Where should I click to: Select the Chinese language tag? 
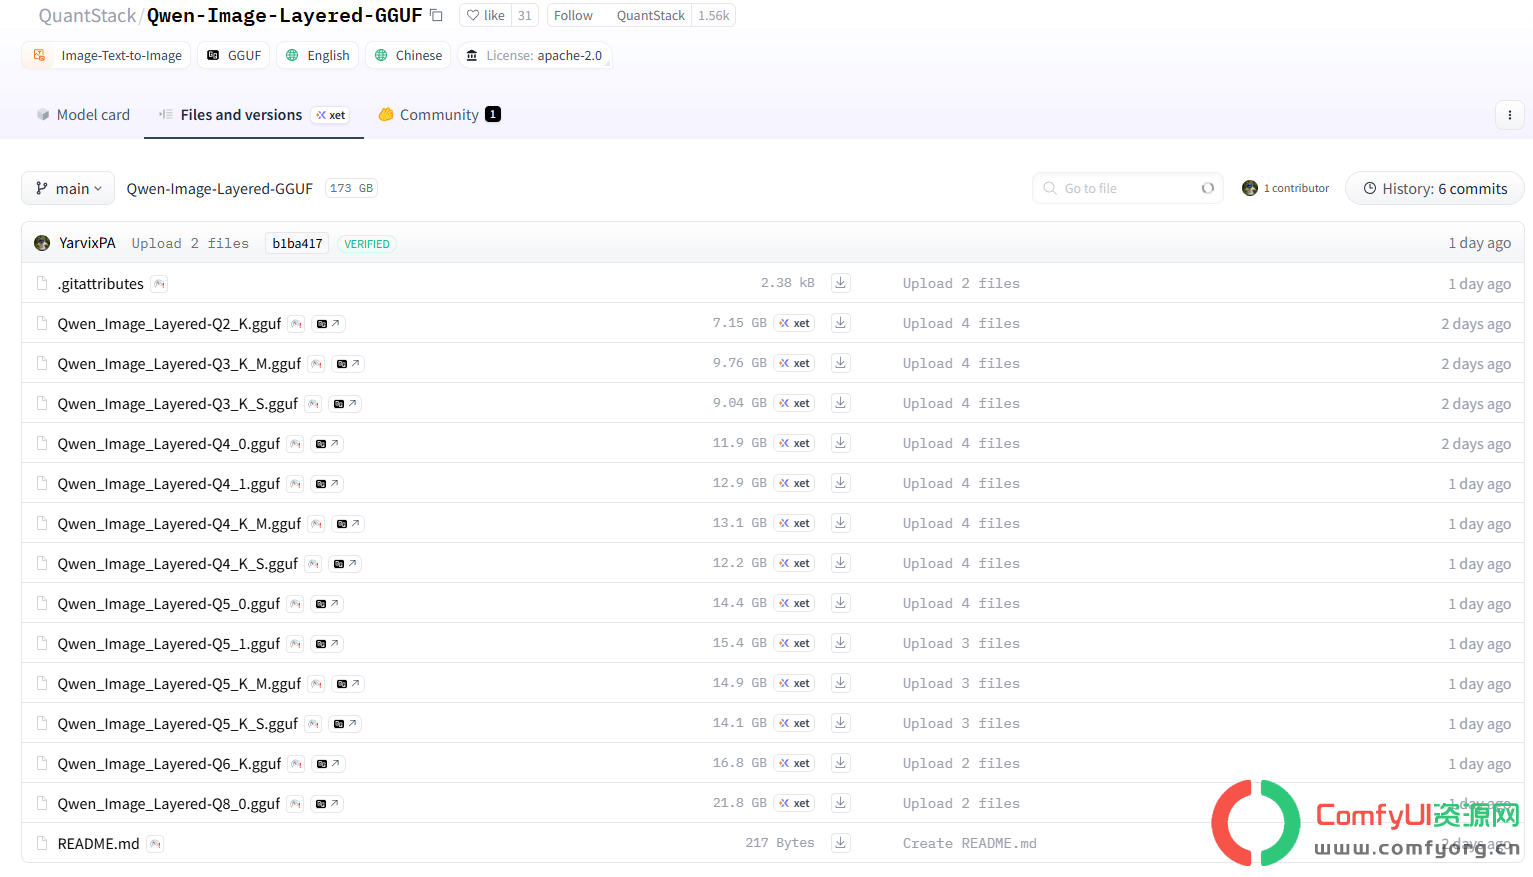408,55
